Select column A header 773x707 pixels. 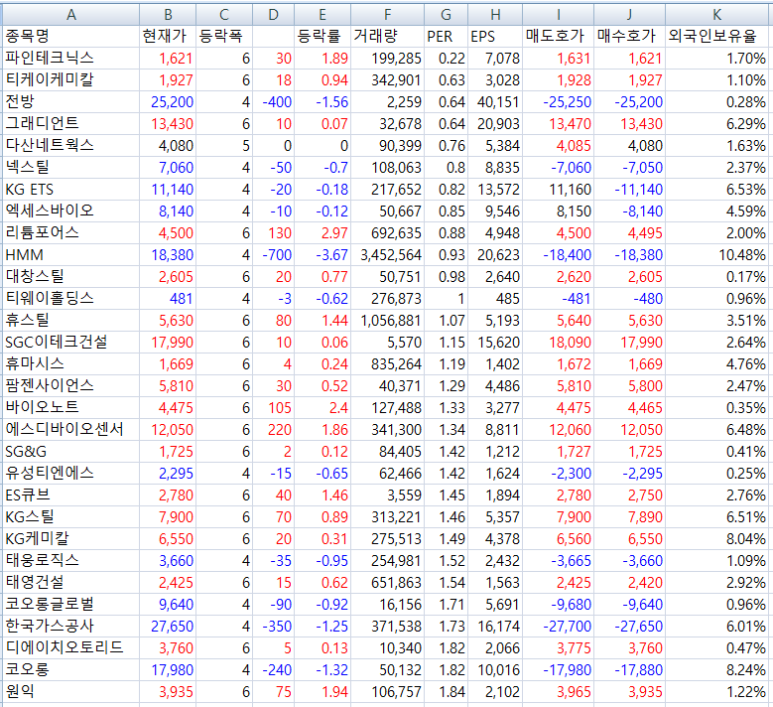coord(71,15)
